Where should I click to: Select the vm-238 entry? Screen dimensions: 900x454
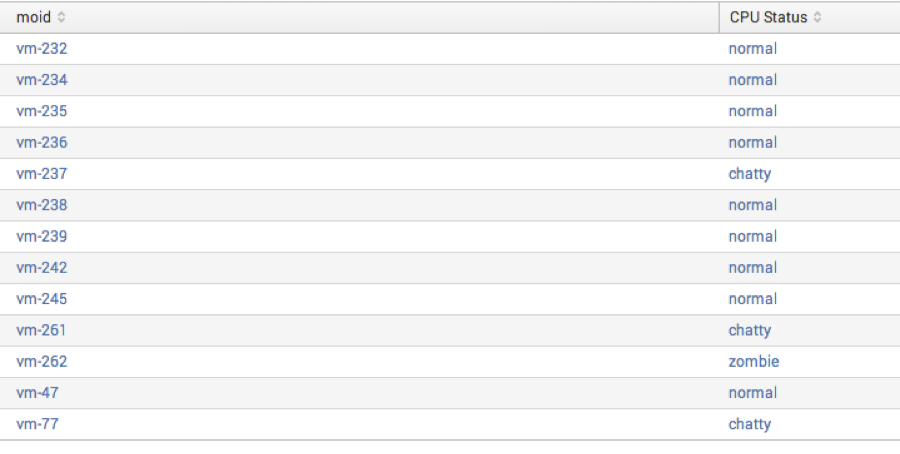pos(42,205)
